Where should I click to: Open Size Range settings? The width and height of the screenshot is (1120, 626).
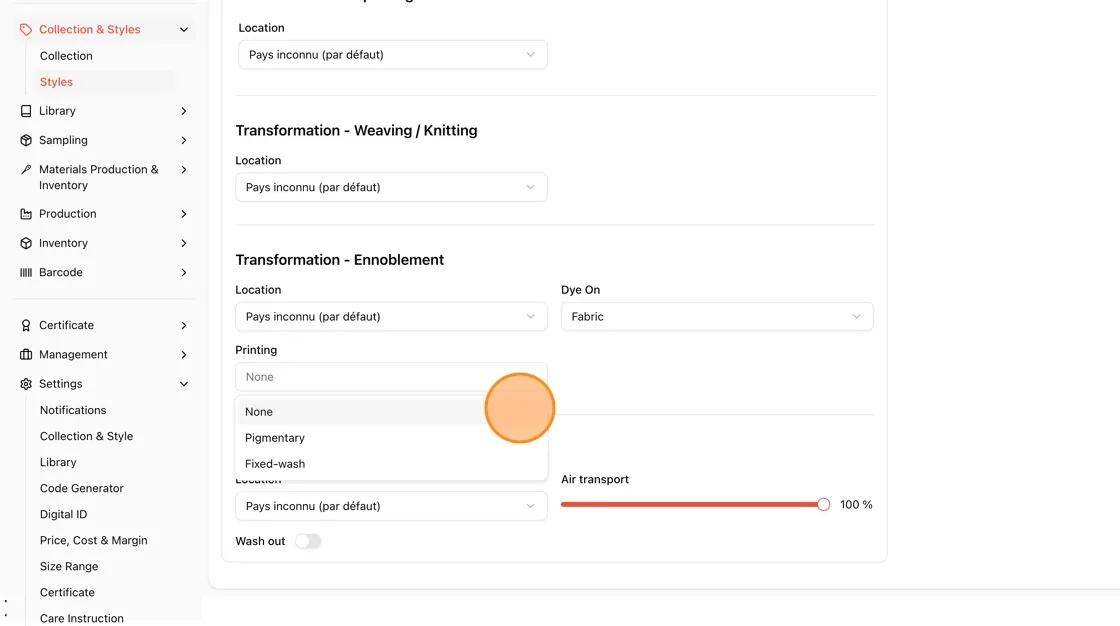point(69,567)
